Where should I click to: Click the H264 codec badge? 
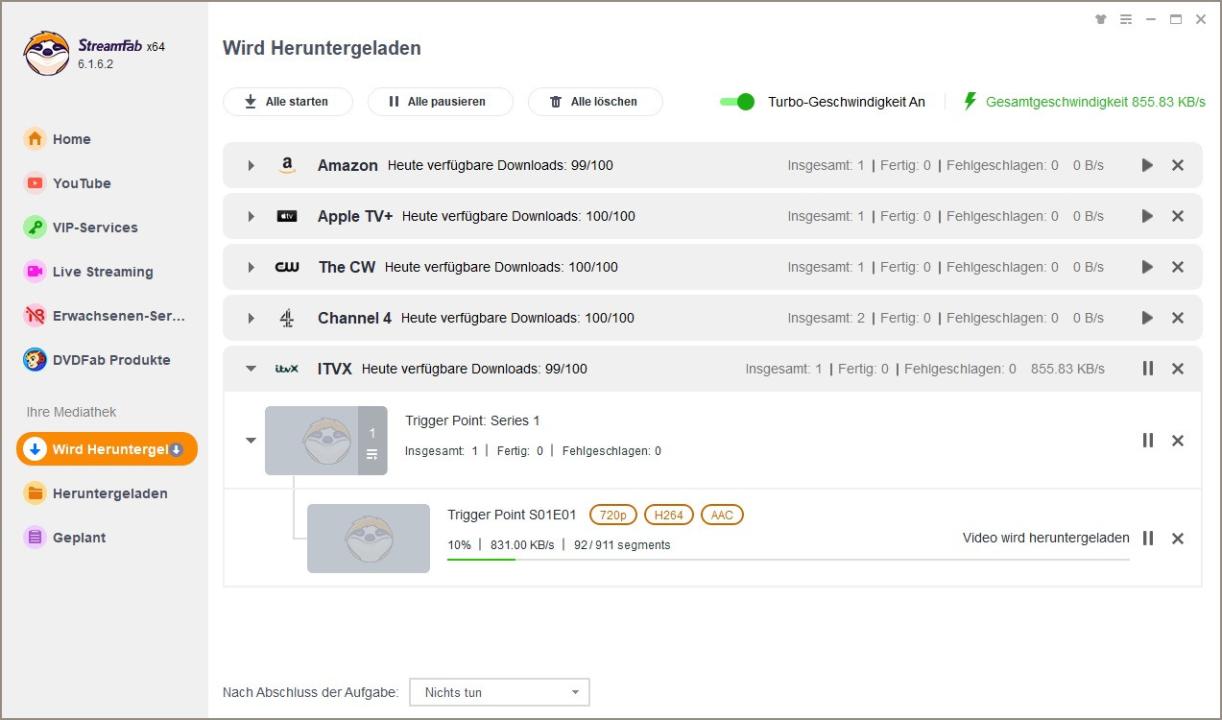(669, 515)
